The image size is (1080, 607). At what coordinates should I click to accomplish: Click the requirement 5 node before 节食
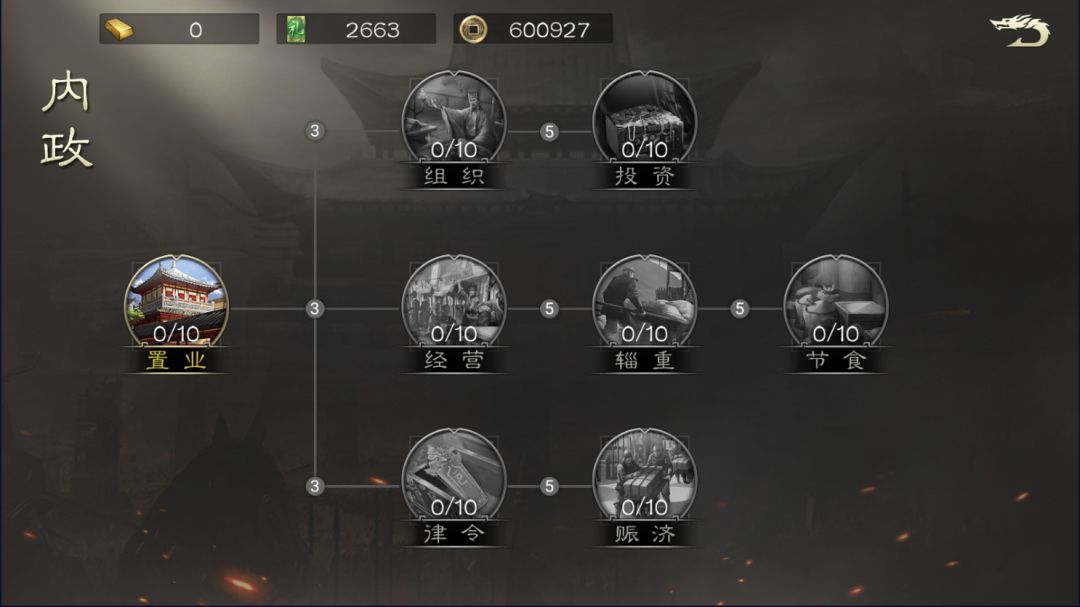(x=740, y=309)
